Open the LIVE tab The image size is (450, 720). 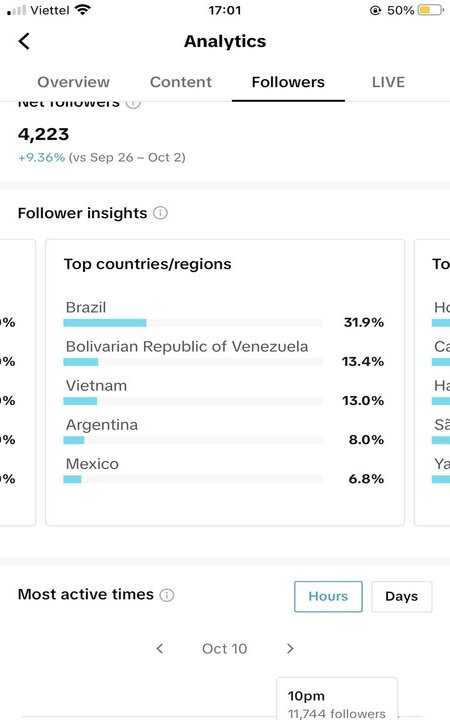pyautogui.click(x=388, y=82)
